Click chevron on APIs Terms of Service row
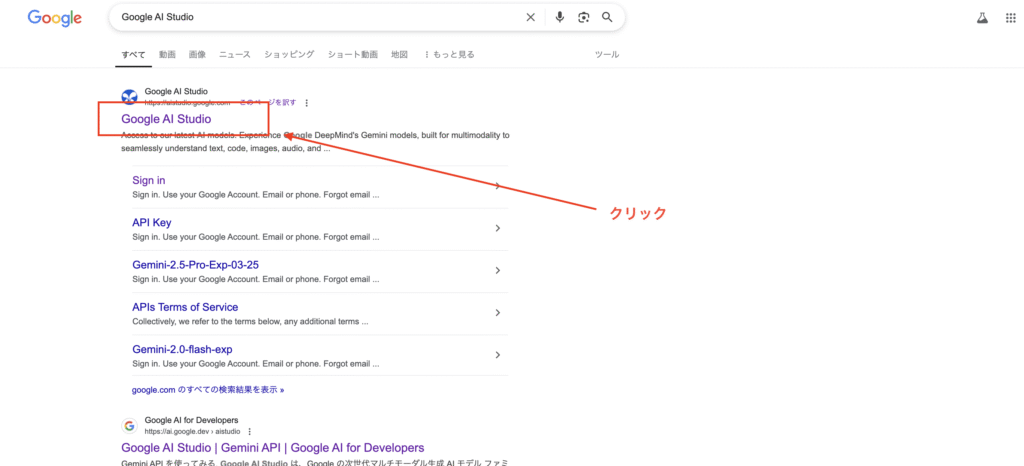The width and height of the screenshot is (1024, 466). 498,313
